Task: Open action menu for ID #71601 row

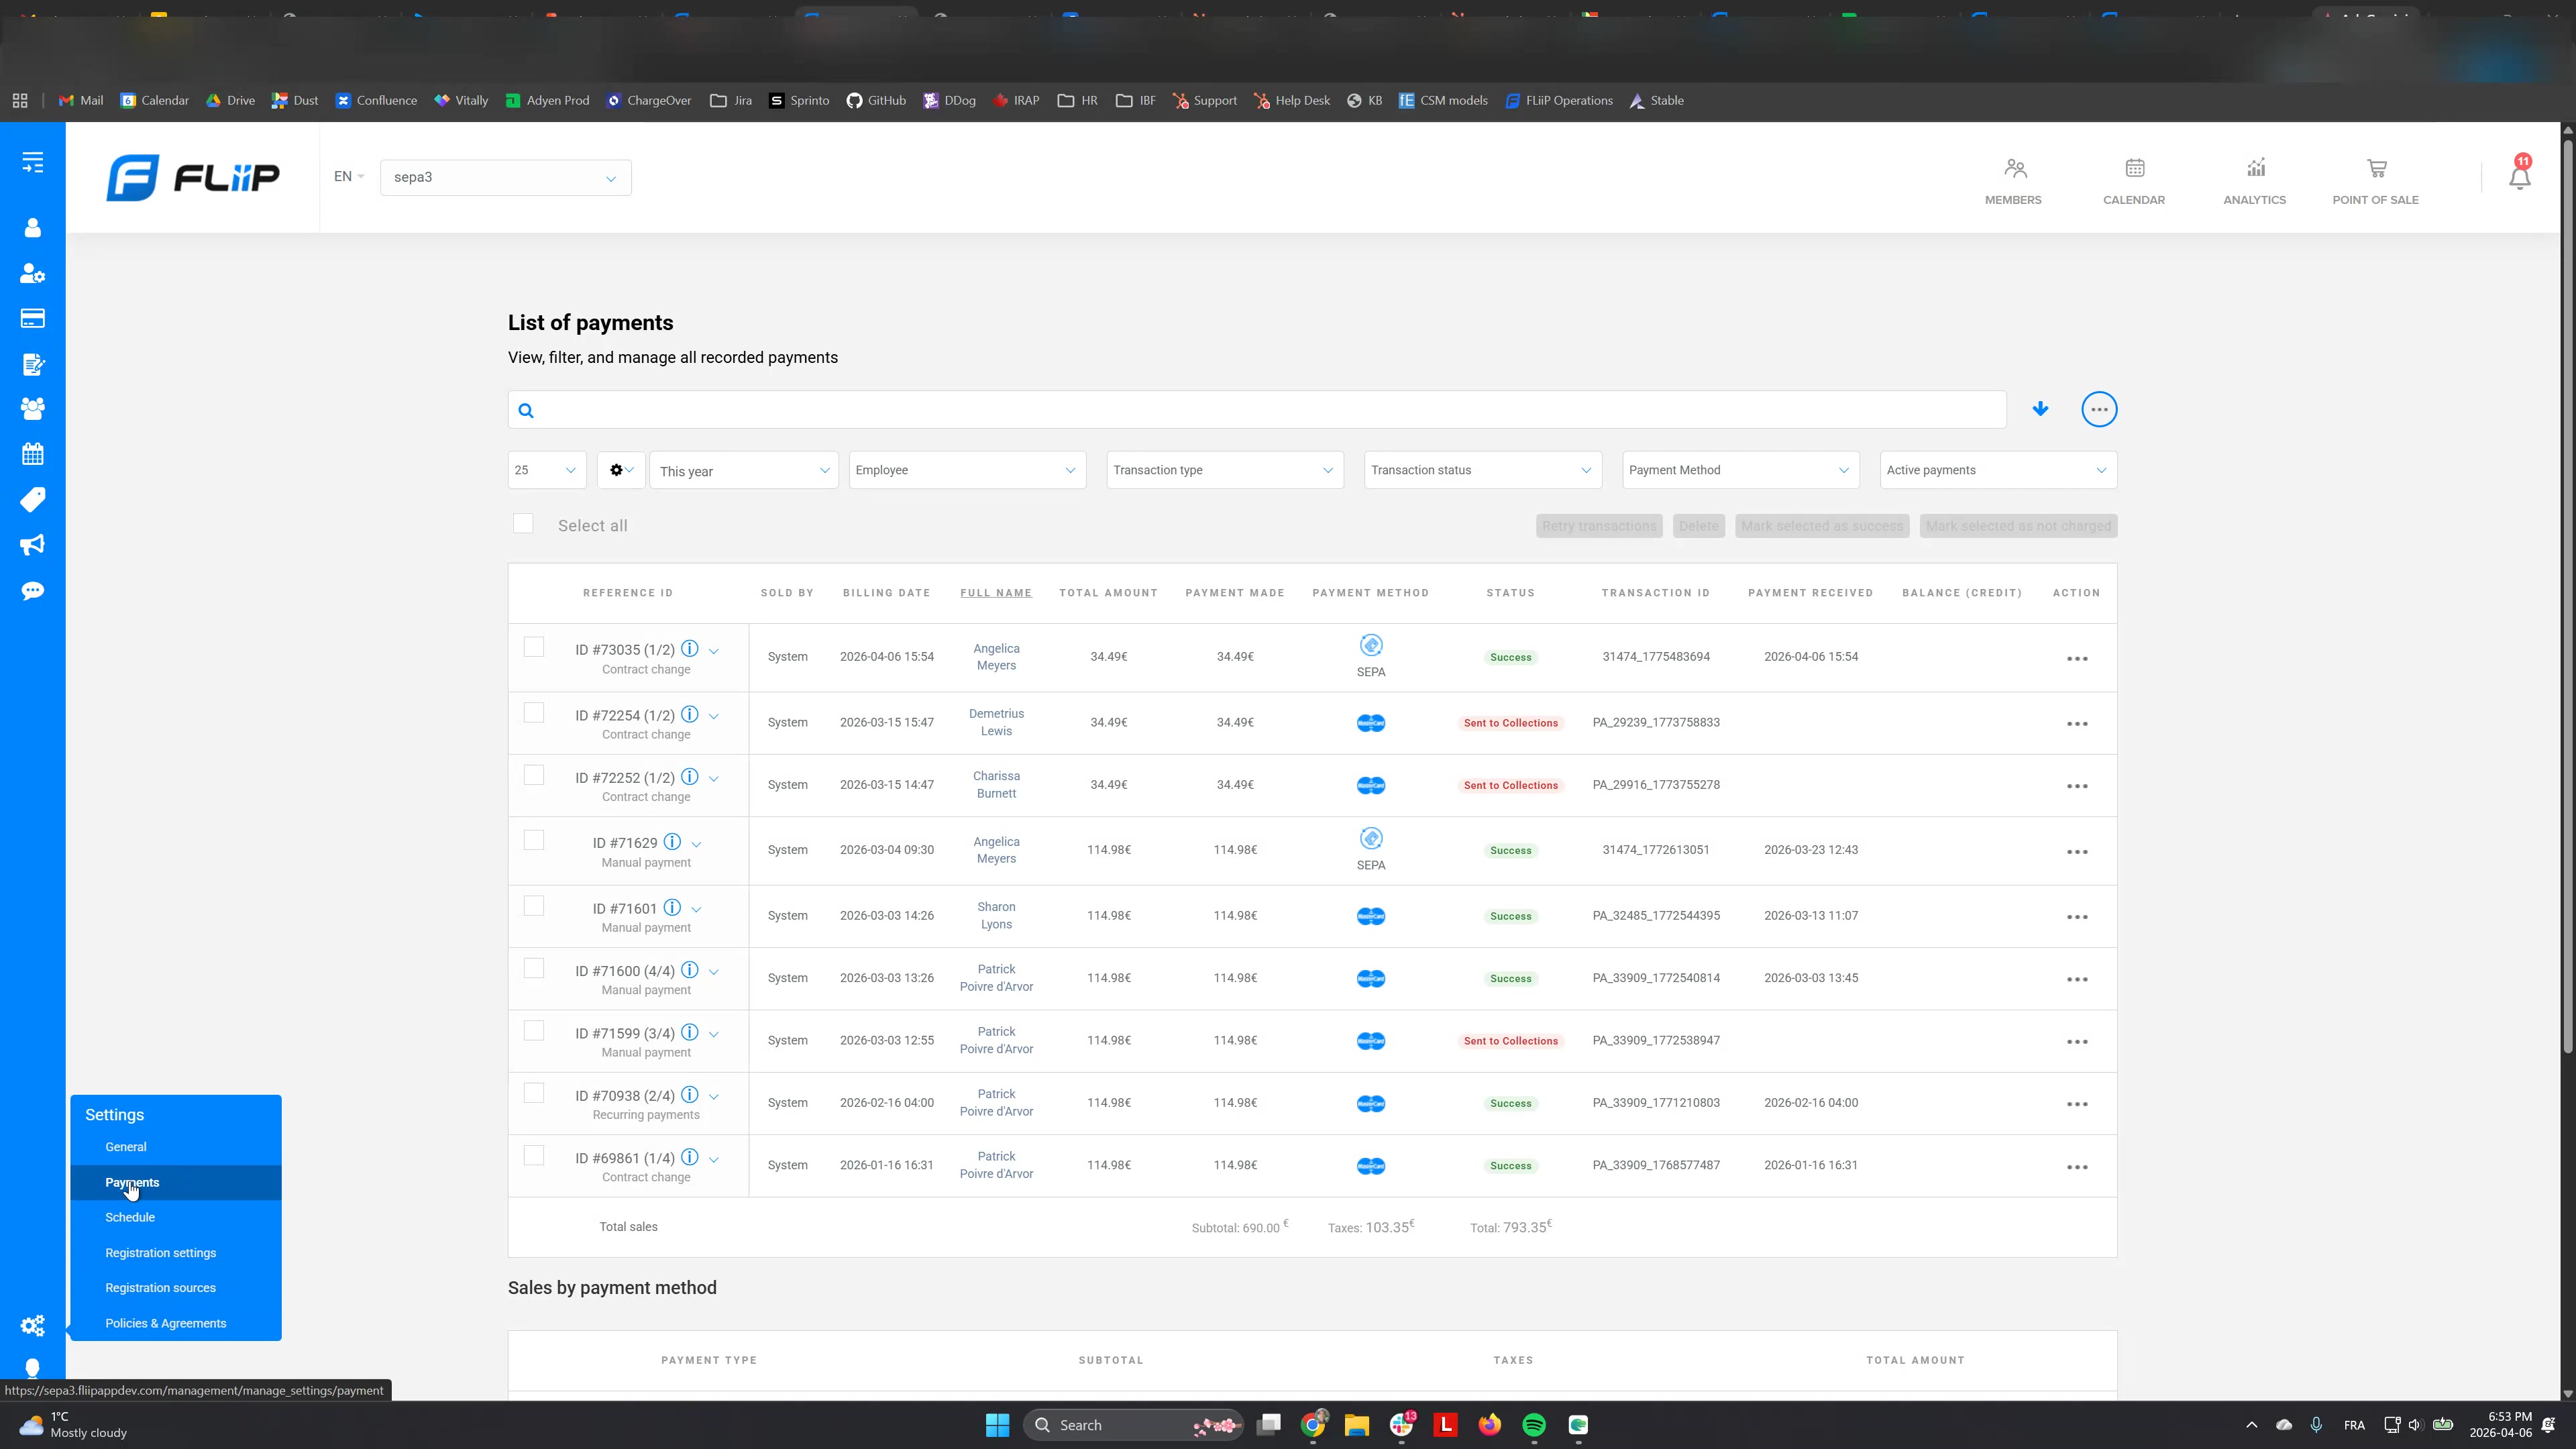Action: 2077,917
